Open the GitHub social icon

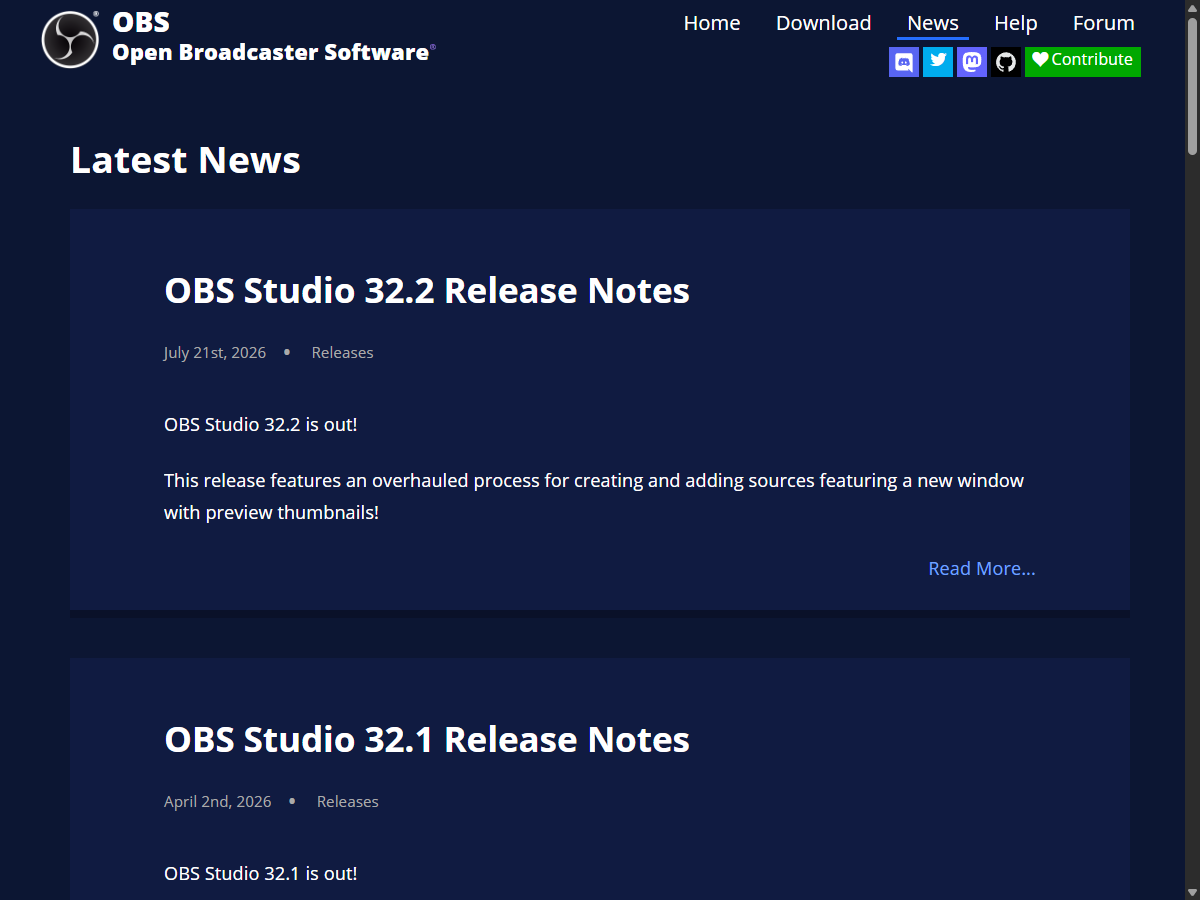(1006, 62)
